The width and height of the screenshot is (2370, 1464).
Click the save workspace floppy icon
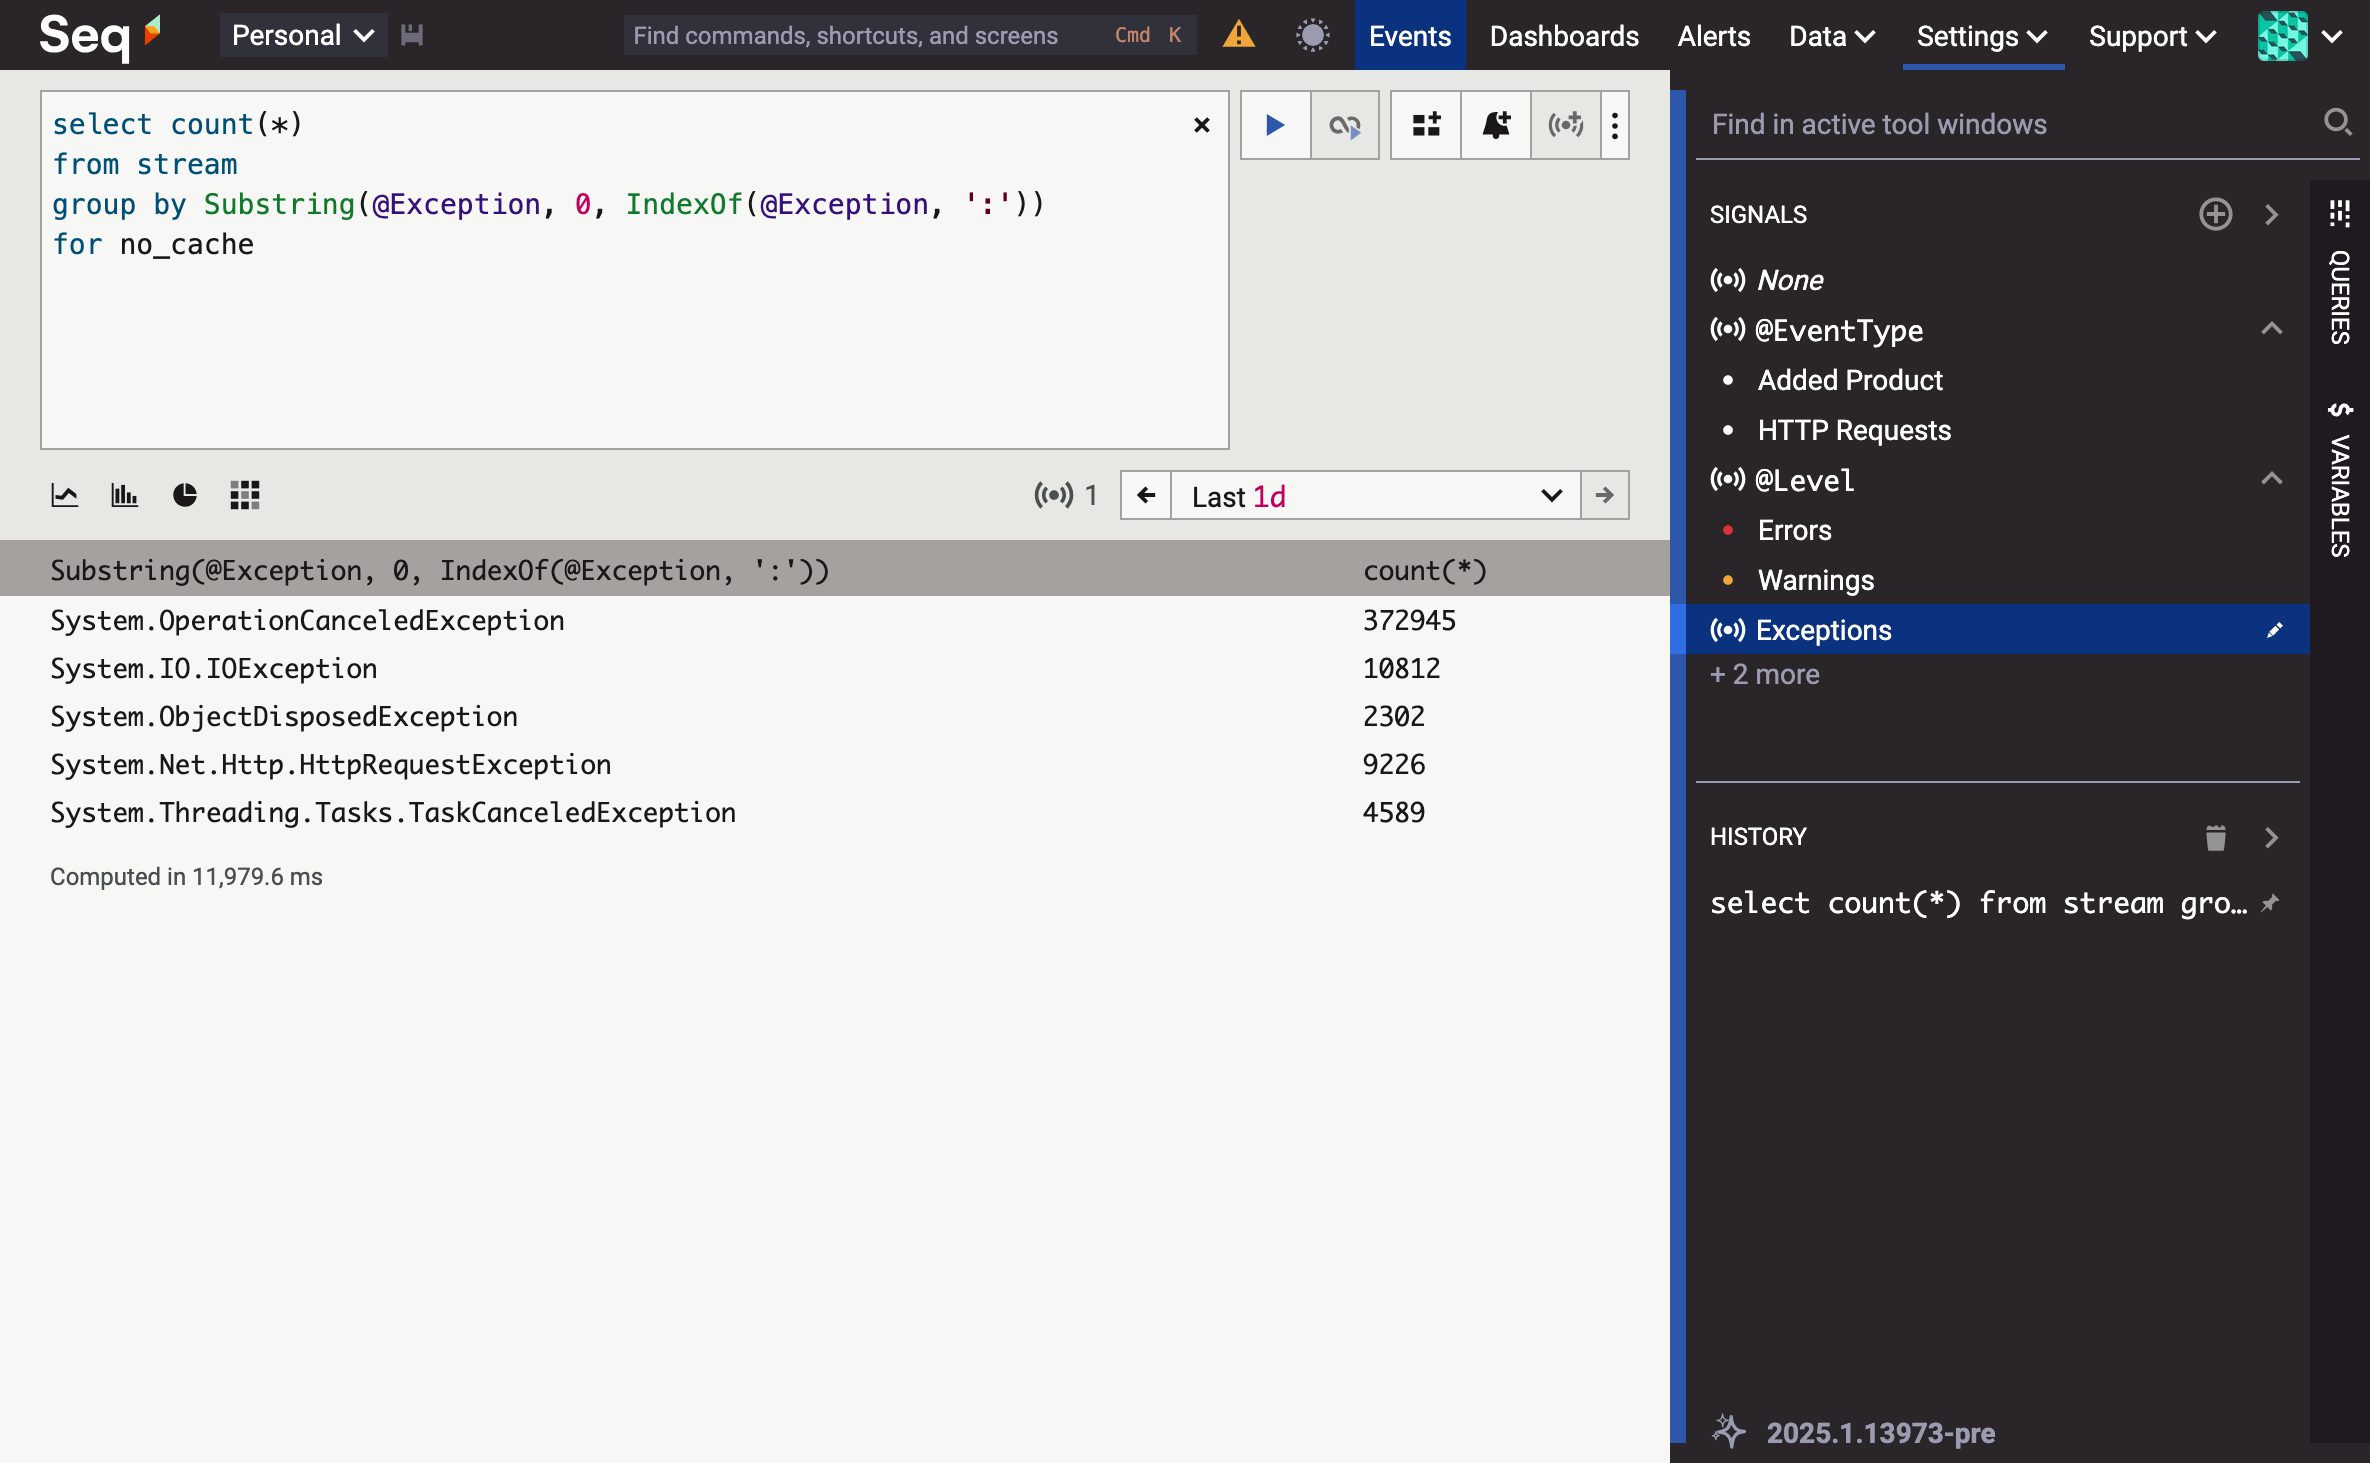(x=412, y=35)
